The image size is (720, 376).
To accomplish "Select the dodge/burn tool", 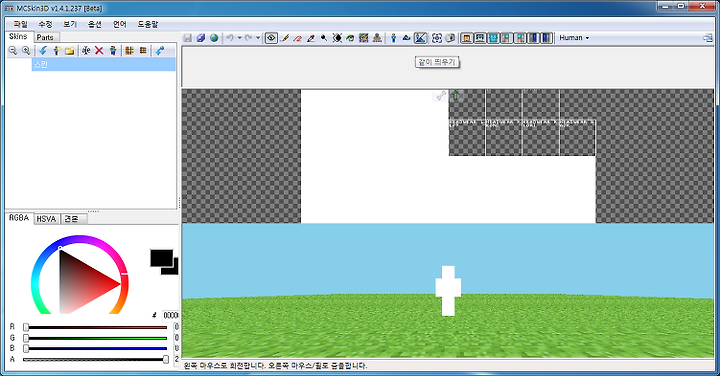I will (324, 38).
